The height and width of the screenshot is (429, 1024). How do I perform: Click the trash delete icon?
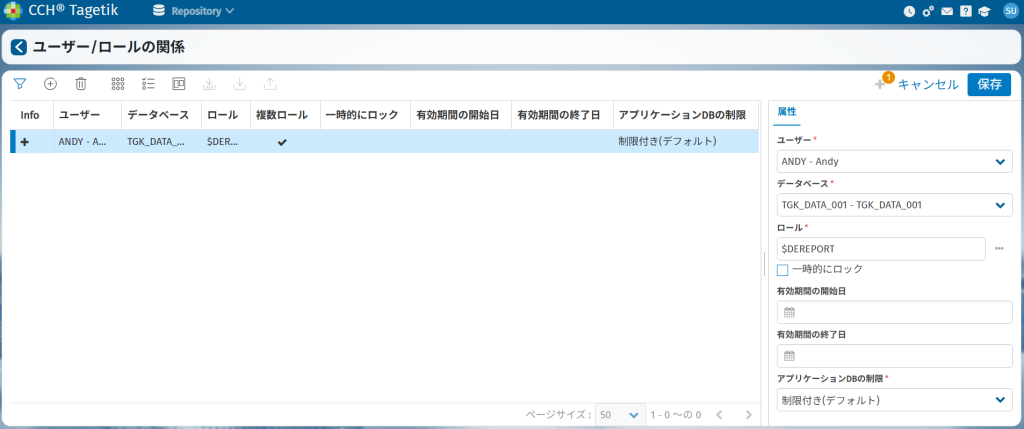(81, 85)
